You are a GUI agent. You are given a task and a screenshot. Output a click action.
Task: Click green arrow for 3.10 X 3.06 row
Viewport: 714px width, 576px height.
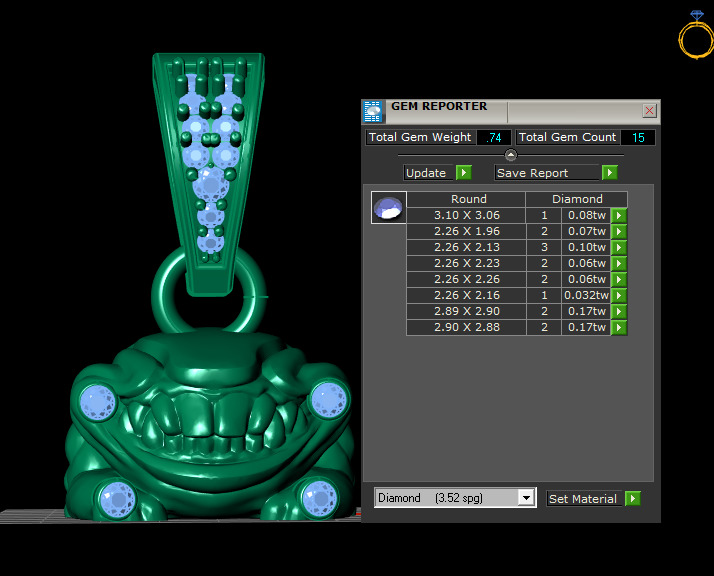coord(619,215)
